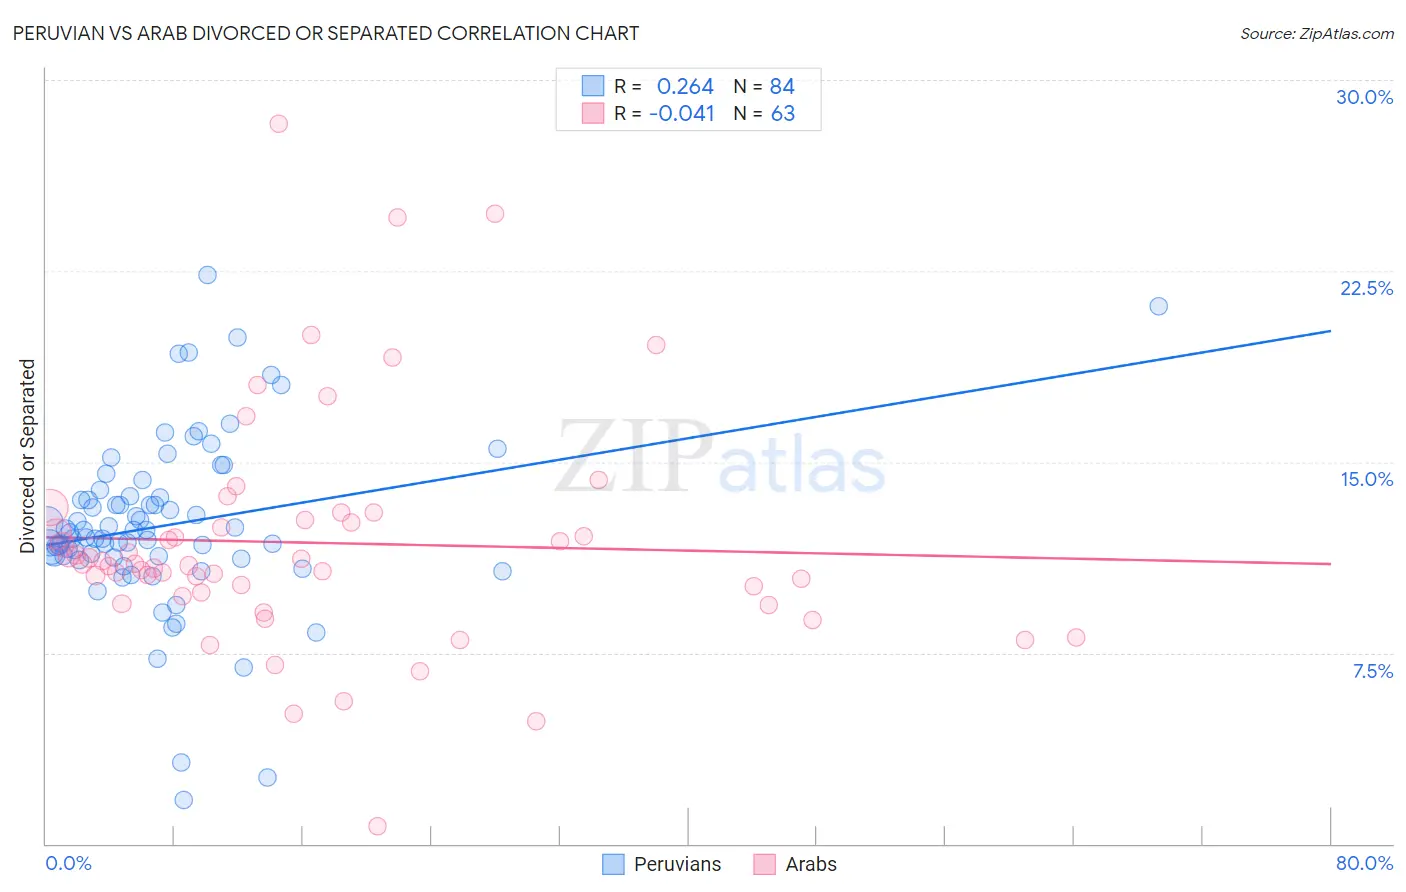Select the Arabs legend label
This screenshot has width=1406, height=892.
(811, 864)
